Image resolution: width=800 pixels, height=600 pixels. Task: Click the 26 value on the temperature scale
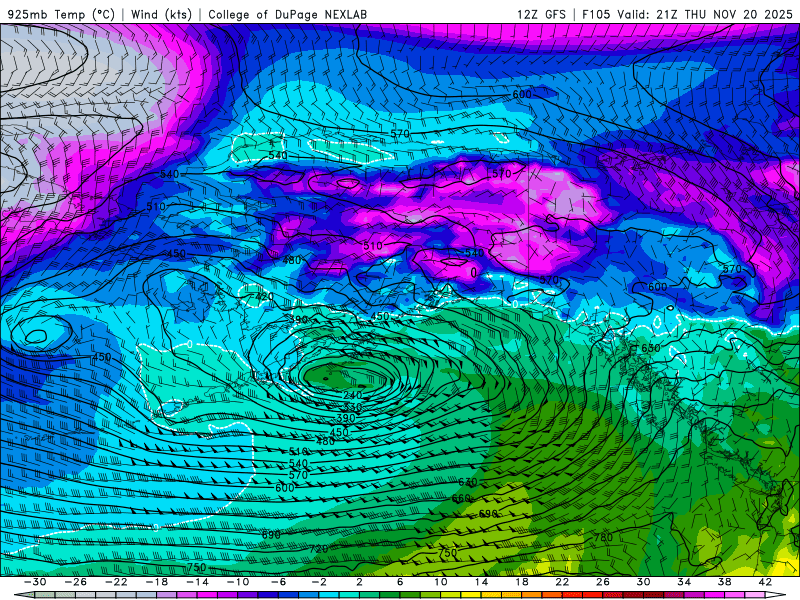click(x=603, y=582)
